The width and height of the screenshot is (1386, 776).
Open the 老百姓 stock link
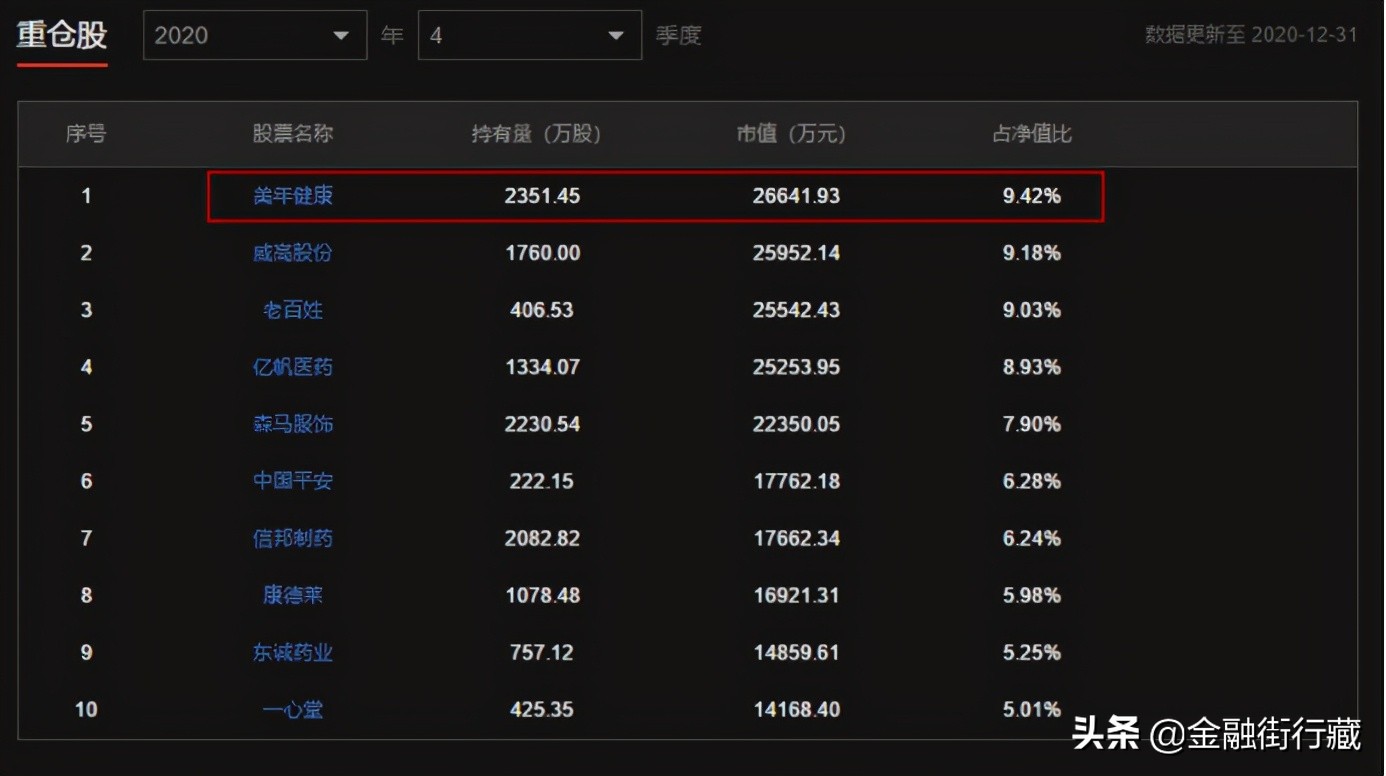[x=293, y=310]
